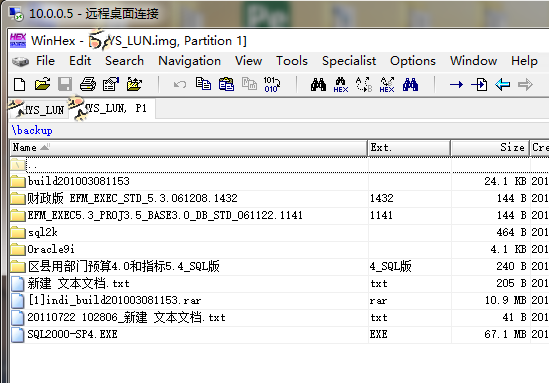Click the Write clipboard toolbar icon
This screenshot has width=549, height=383.
coord(226,84)
